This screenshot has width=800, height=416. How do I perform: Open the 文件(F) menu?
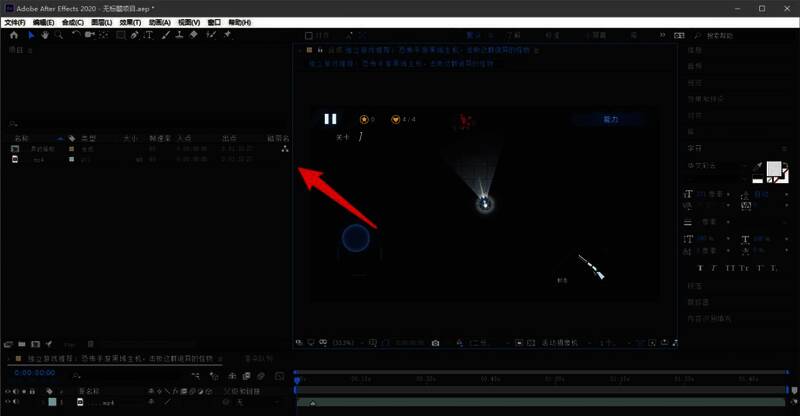[x=15, y=21]
